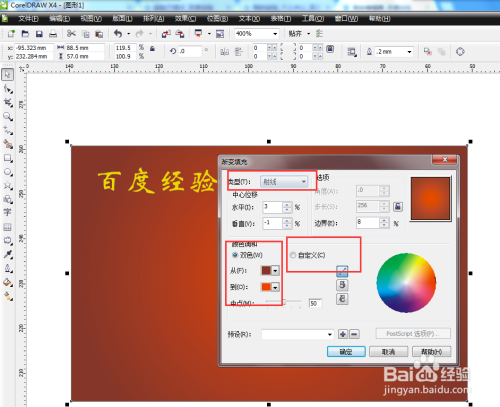Select the Fill bucket tool
Viewport: 500px width, 407px height.
pos(8,282)
